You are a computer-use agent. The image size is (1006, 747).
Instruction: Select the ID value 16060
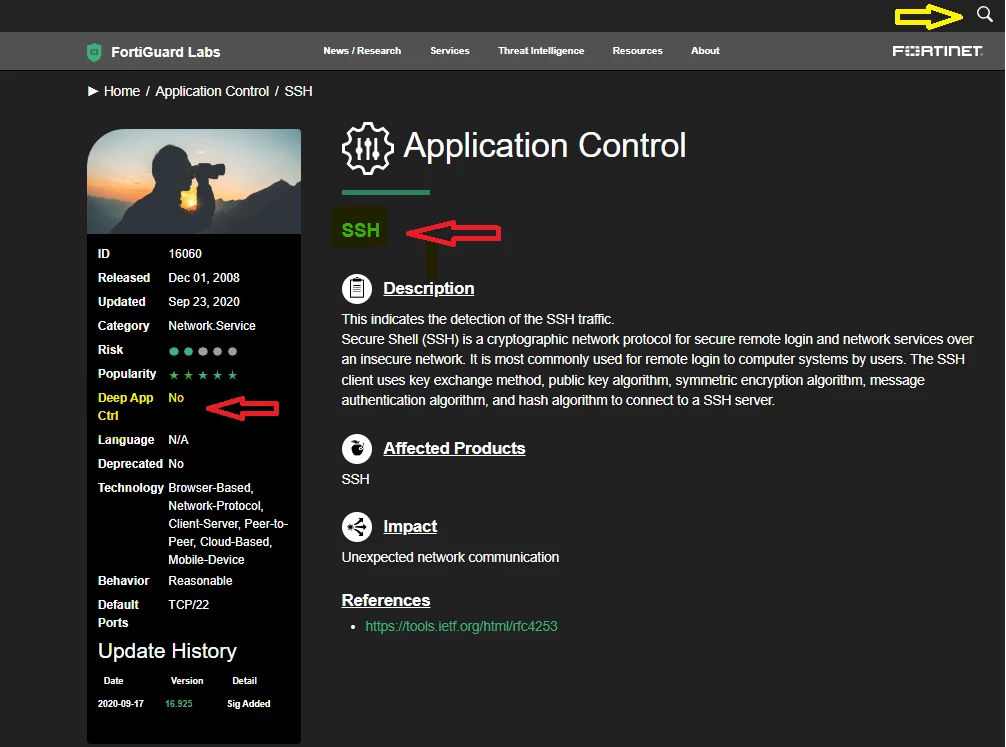pyautogui.click(x=185, y=254)
